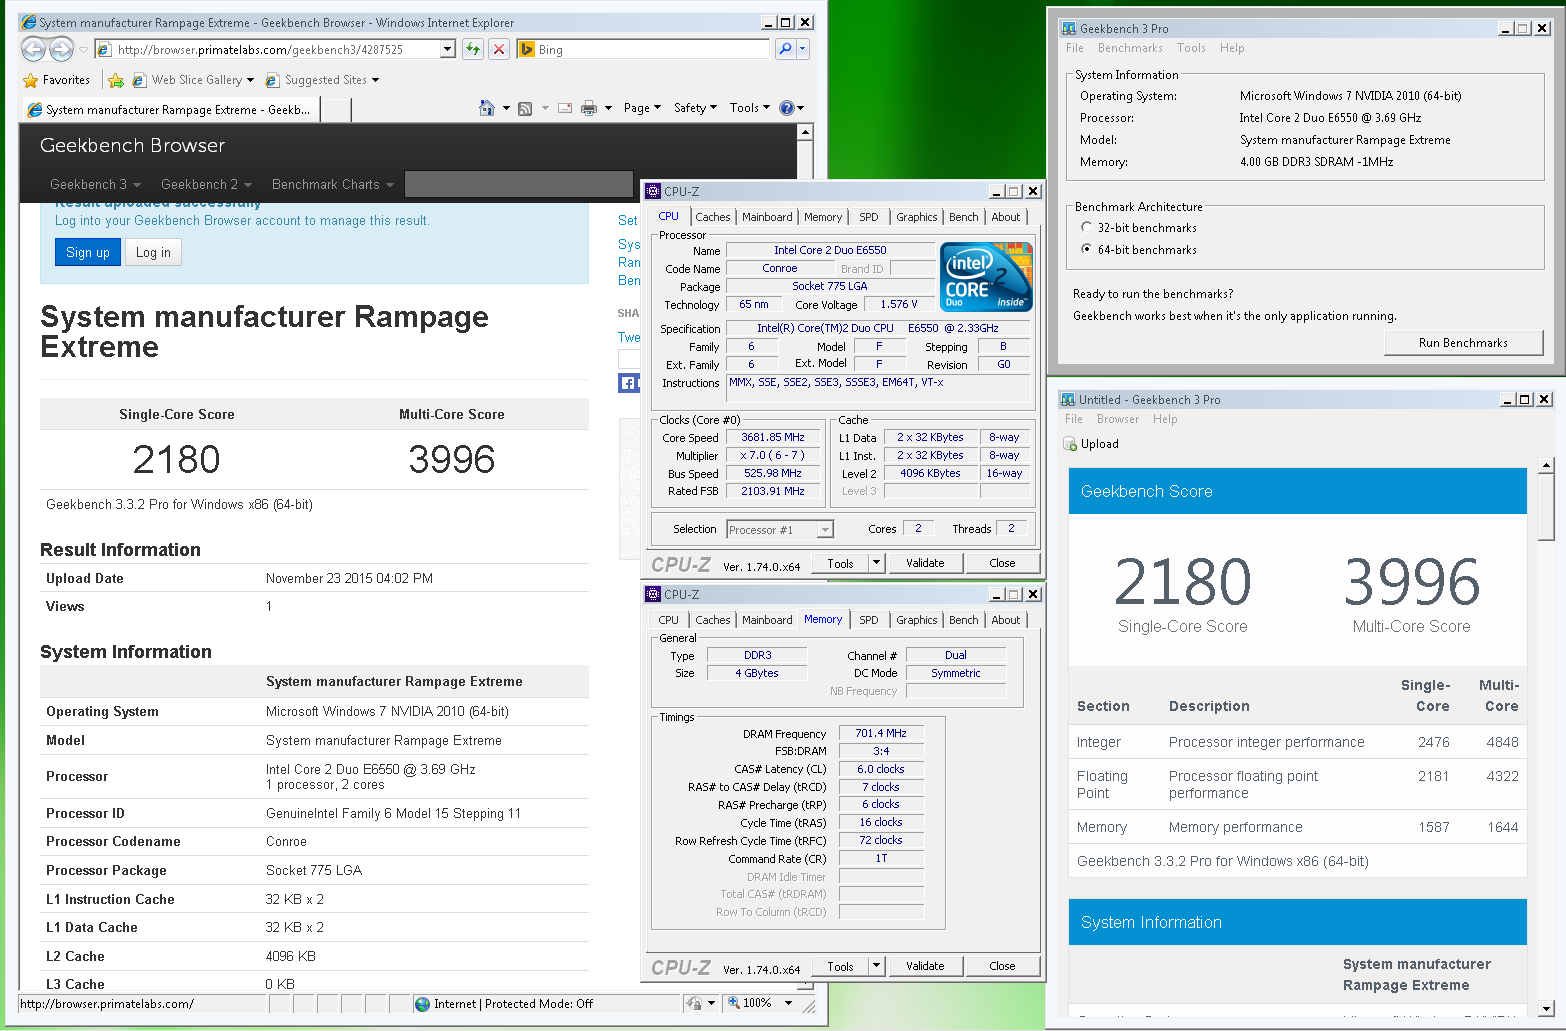Open File menu in Geekbench 3 Pro
The image size is (1566, 1031).
1075,48
